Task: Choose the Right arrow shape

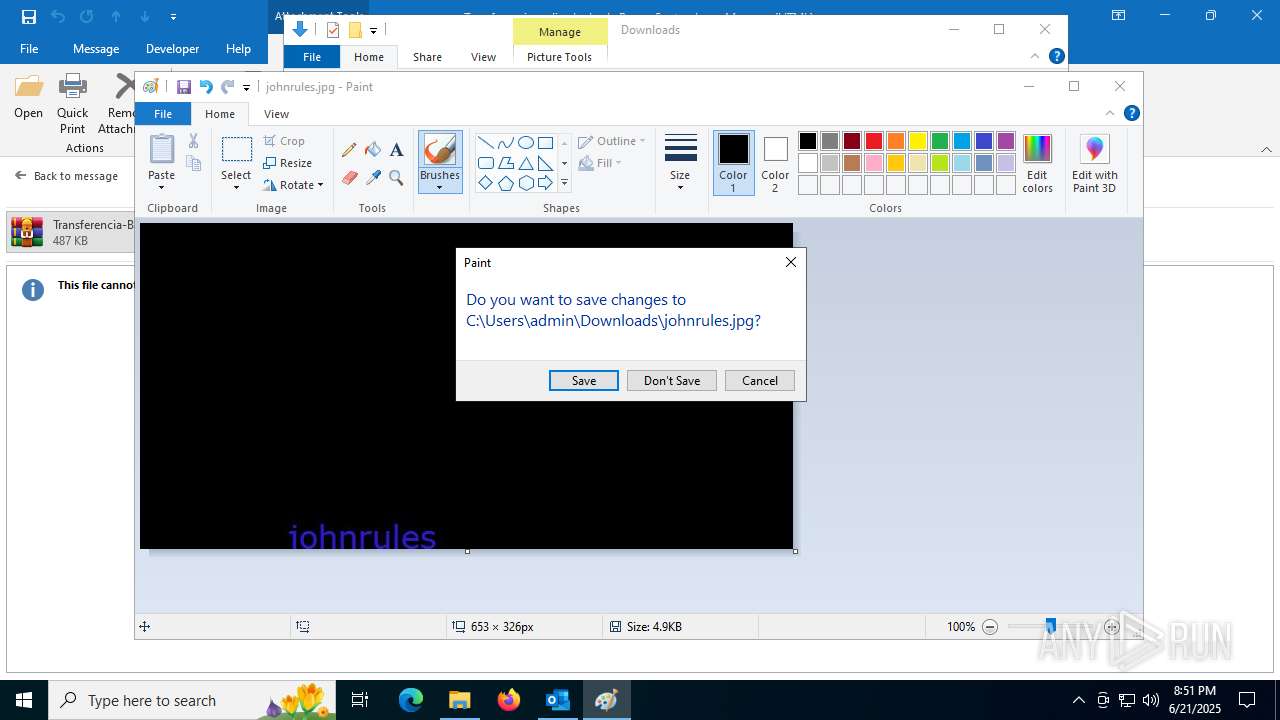Action: click(x=545, y=183)
